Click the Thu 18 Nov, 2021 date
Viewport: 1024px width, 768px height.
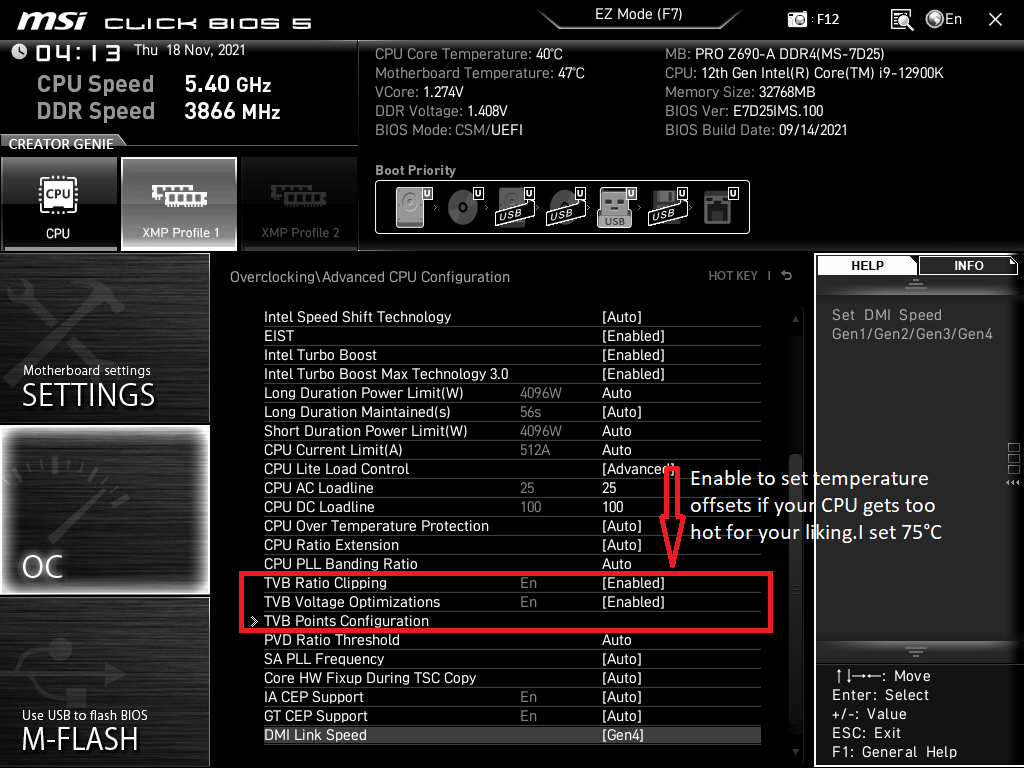click(189, 50)
